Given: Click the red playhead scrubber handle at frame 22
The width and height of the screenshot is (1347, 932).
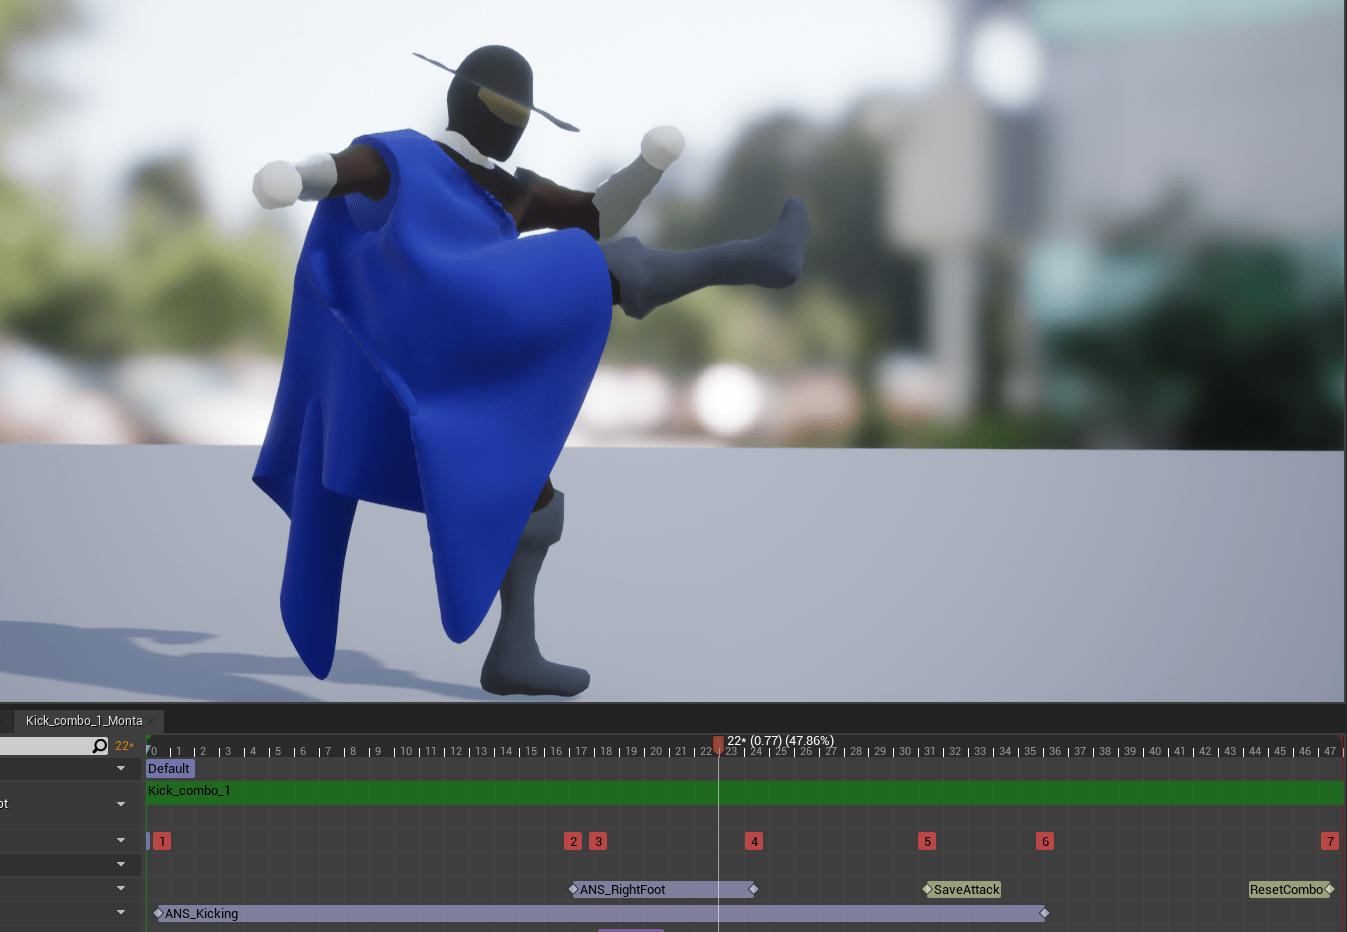Looking at the screenshot, I should click(718, 744).
